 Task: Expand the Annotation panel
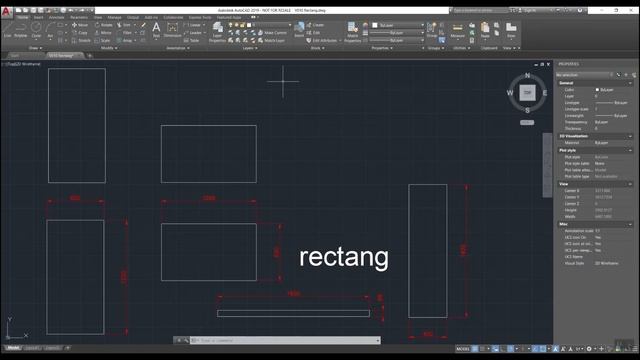tap(178, 48)
